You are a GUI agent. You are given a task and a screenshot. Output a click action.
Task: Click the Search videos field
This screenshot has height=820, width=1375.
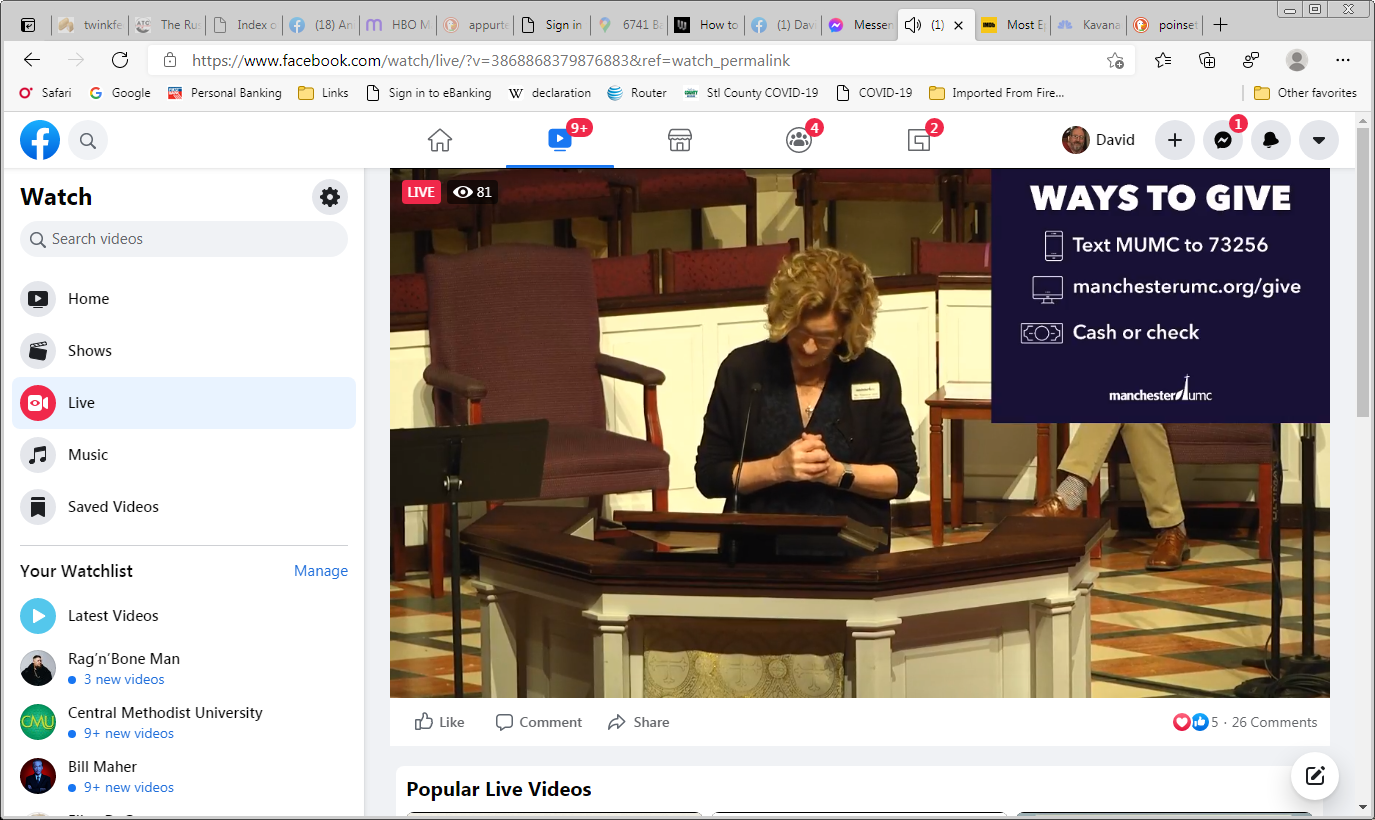pos(184,239)
